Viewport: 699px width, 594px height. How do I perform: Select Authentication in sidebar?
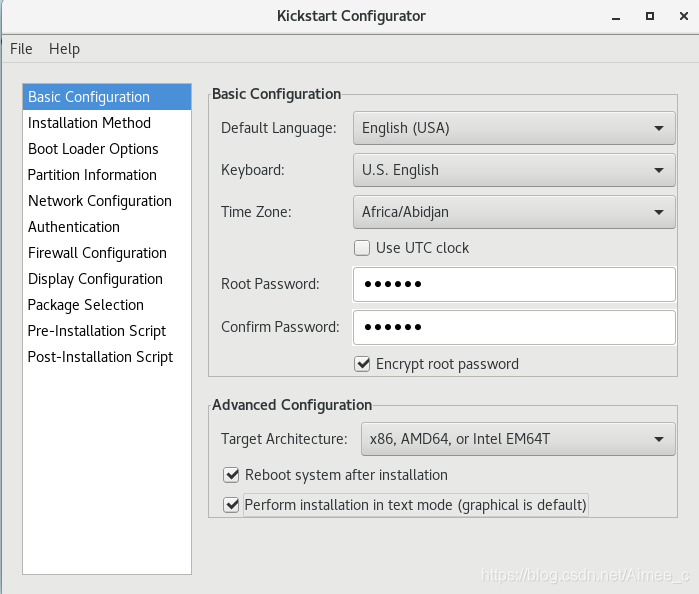pos(107,227)
